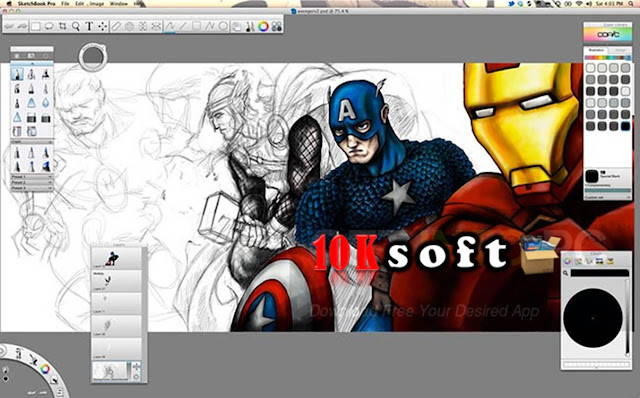Open the color wheel on corner lagoon
This screenshot has height=398, width=640.
(45, 369)
